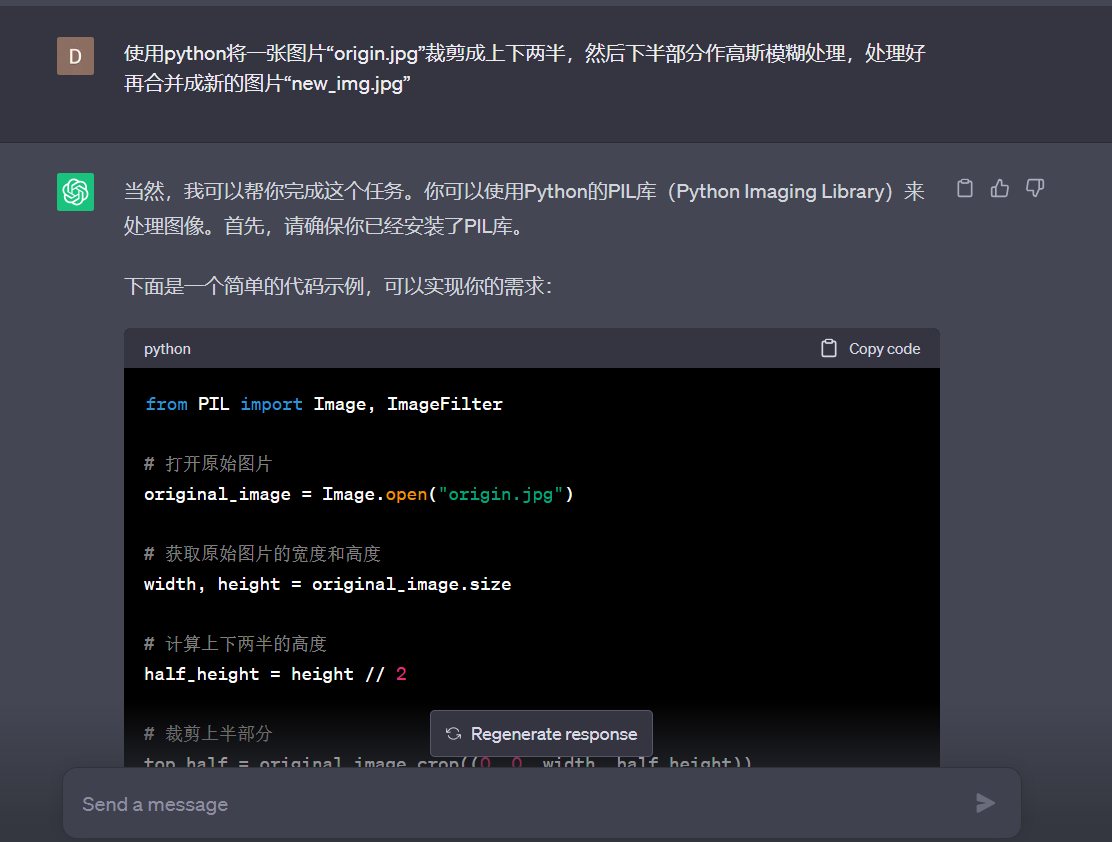1112x842 pixels.
Task: Give positive feedback using the like icon
Action: (x=1000, y=188)
